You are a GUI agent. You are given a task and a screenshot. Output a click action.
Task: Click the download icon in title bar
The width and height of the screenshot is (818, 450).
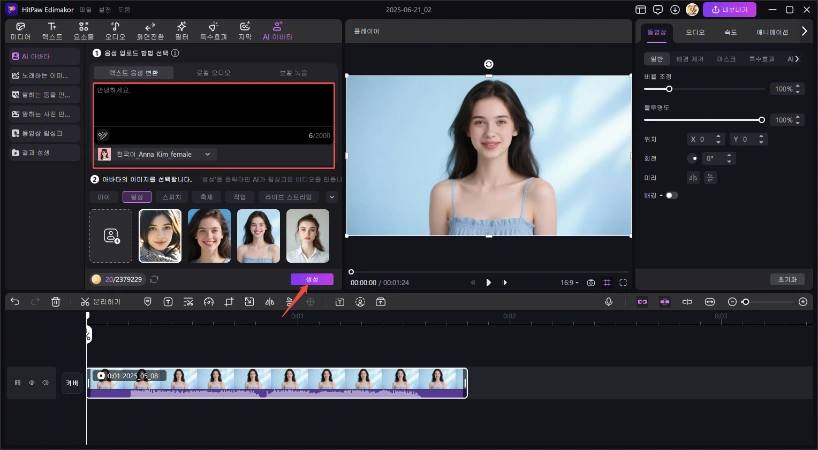pyautogui.click(x=675, y=9)
